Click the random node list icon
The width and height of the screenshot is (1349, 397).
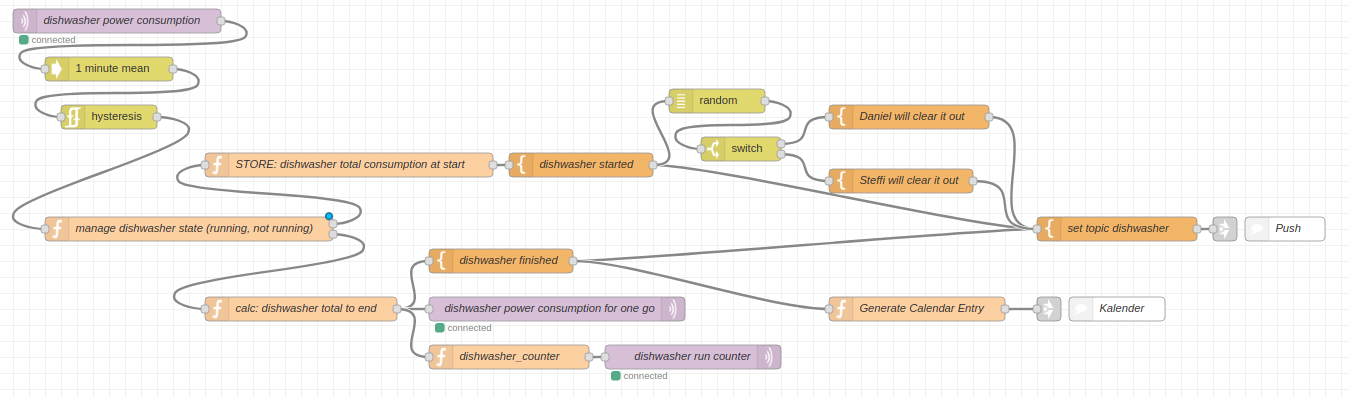pyautogui.click(x=681, y=101)
